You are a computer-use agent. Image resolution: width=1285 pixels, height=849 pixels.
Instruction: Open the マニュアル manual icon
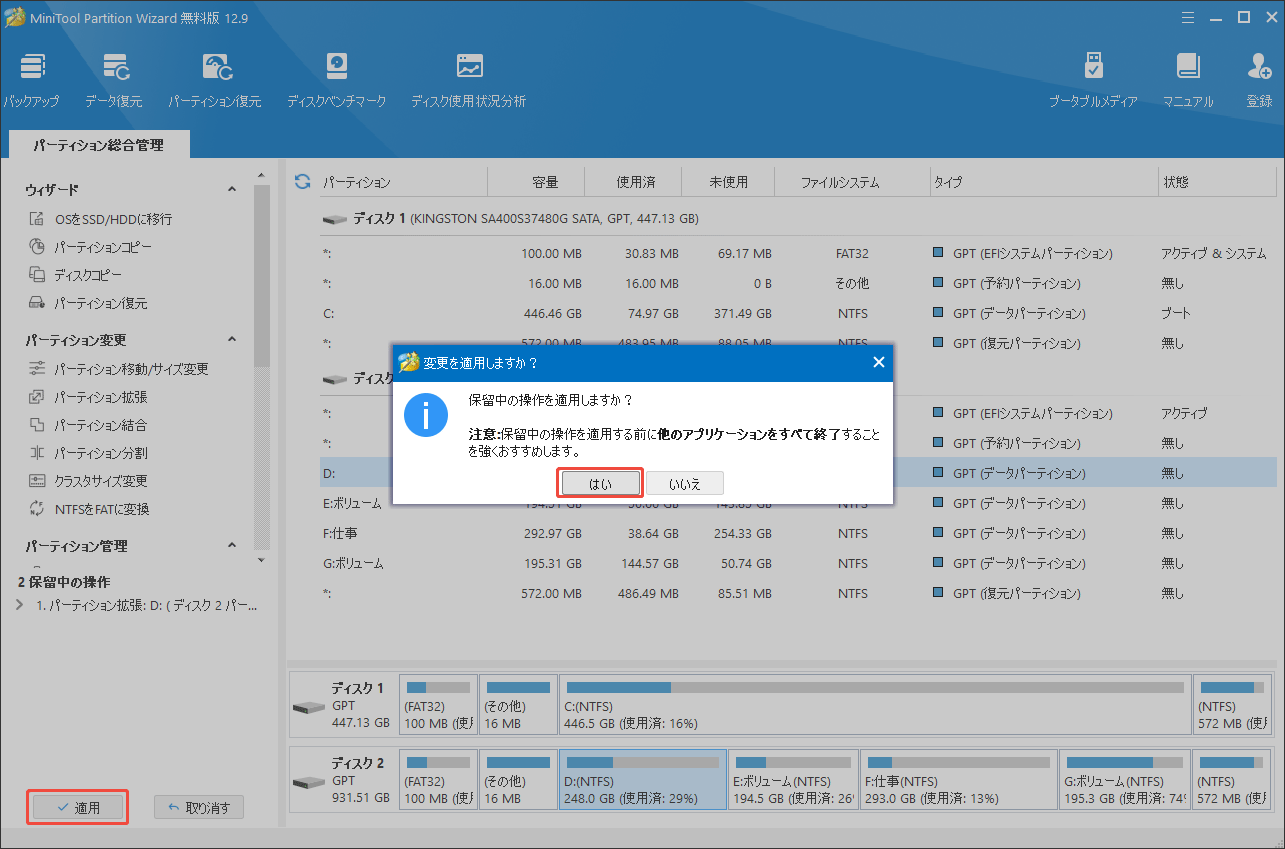coord(1188,80)
